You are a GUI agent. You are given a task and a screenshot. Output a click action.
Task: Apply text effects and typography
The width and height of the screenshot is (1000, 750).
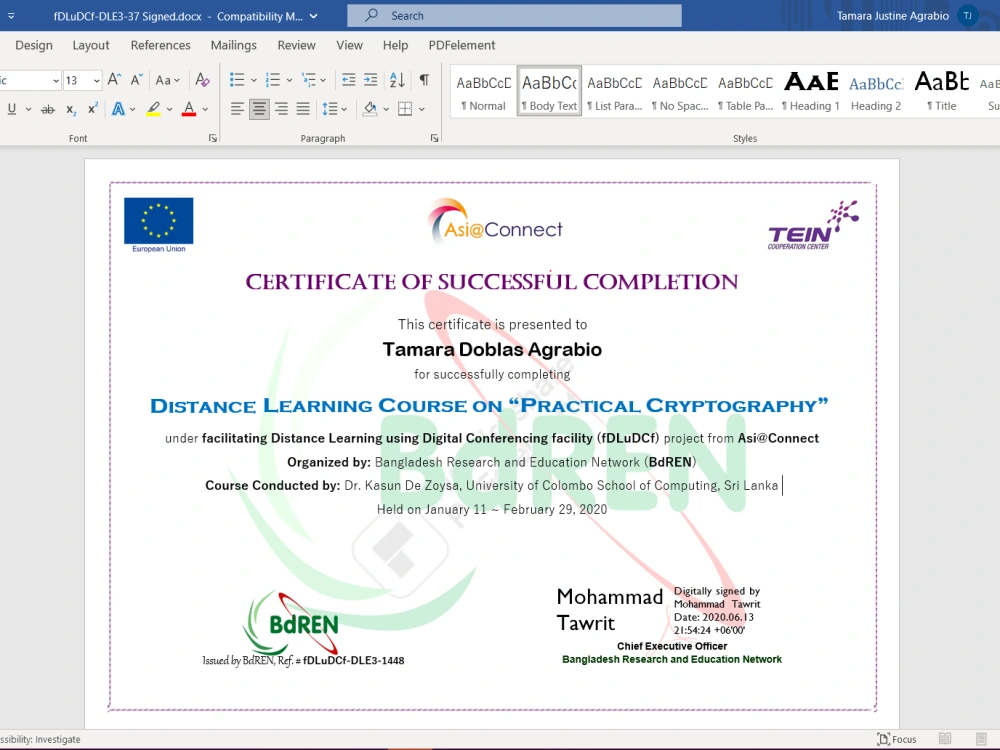[118, 109]
